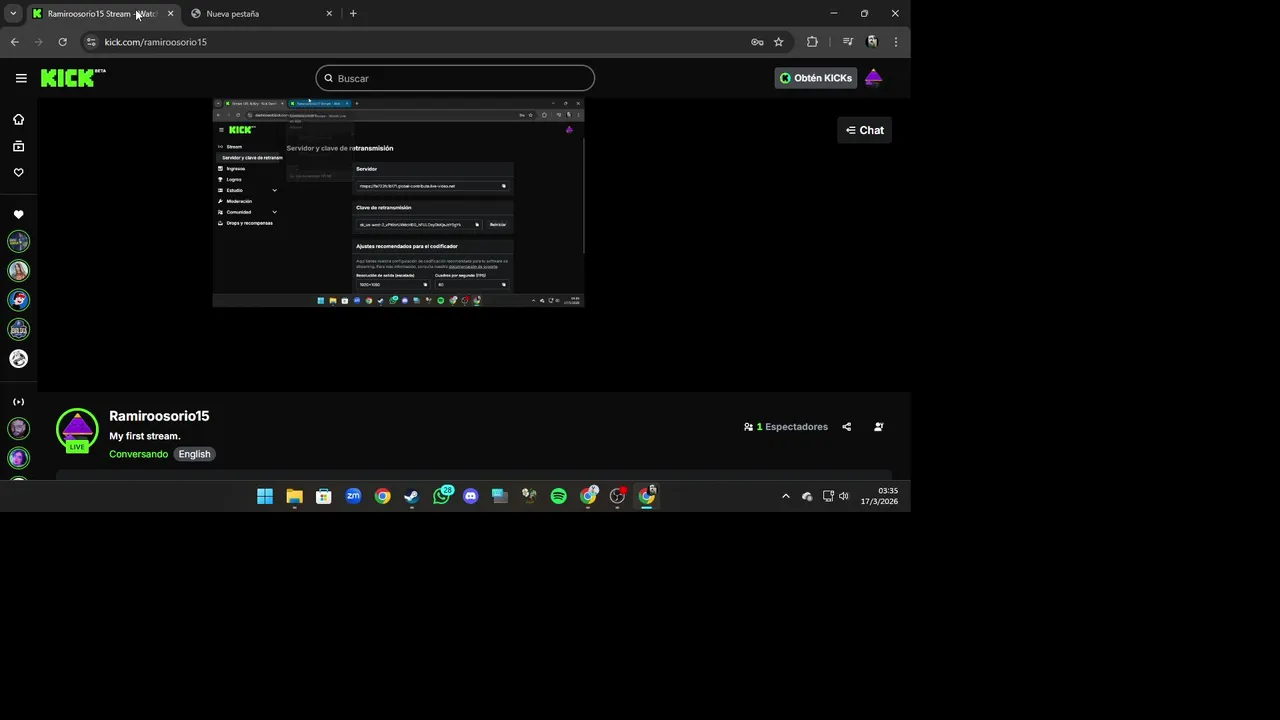Close the Nueva pestaña tab
This screenshot has height=720, width=1280.
[329, 14]
